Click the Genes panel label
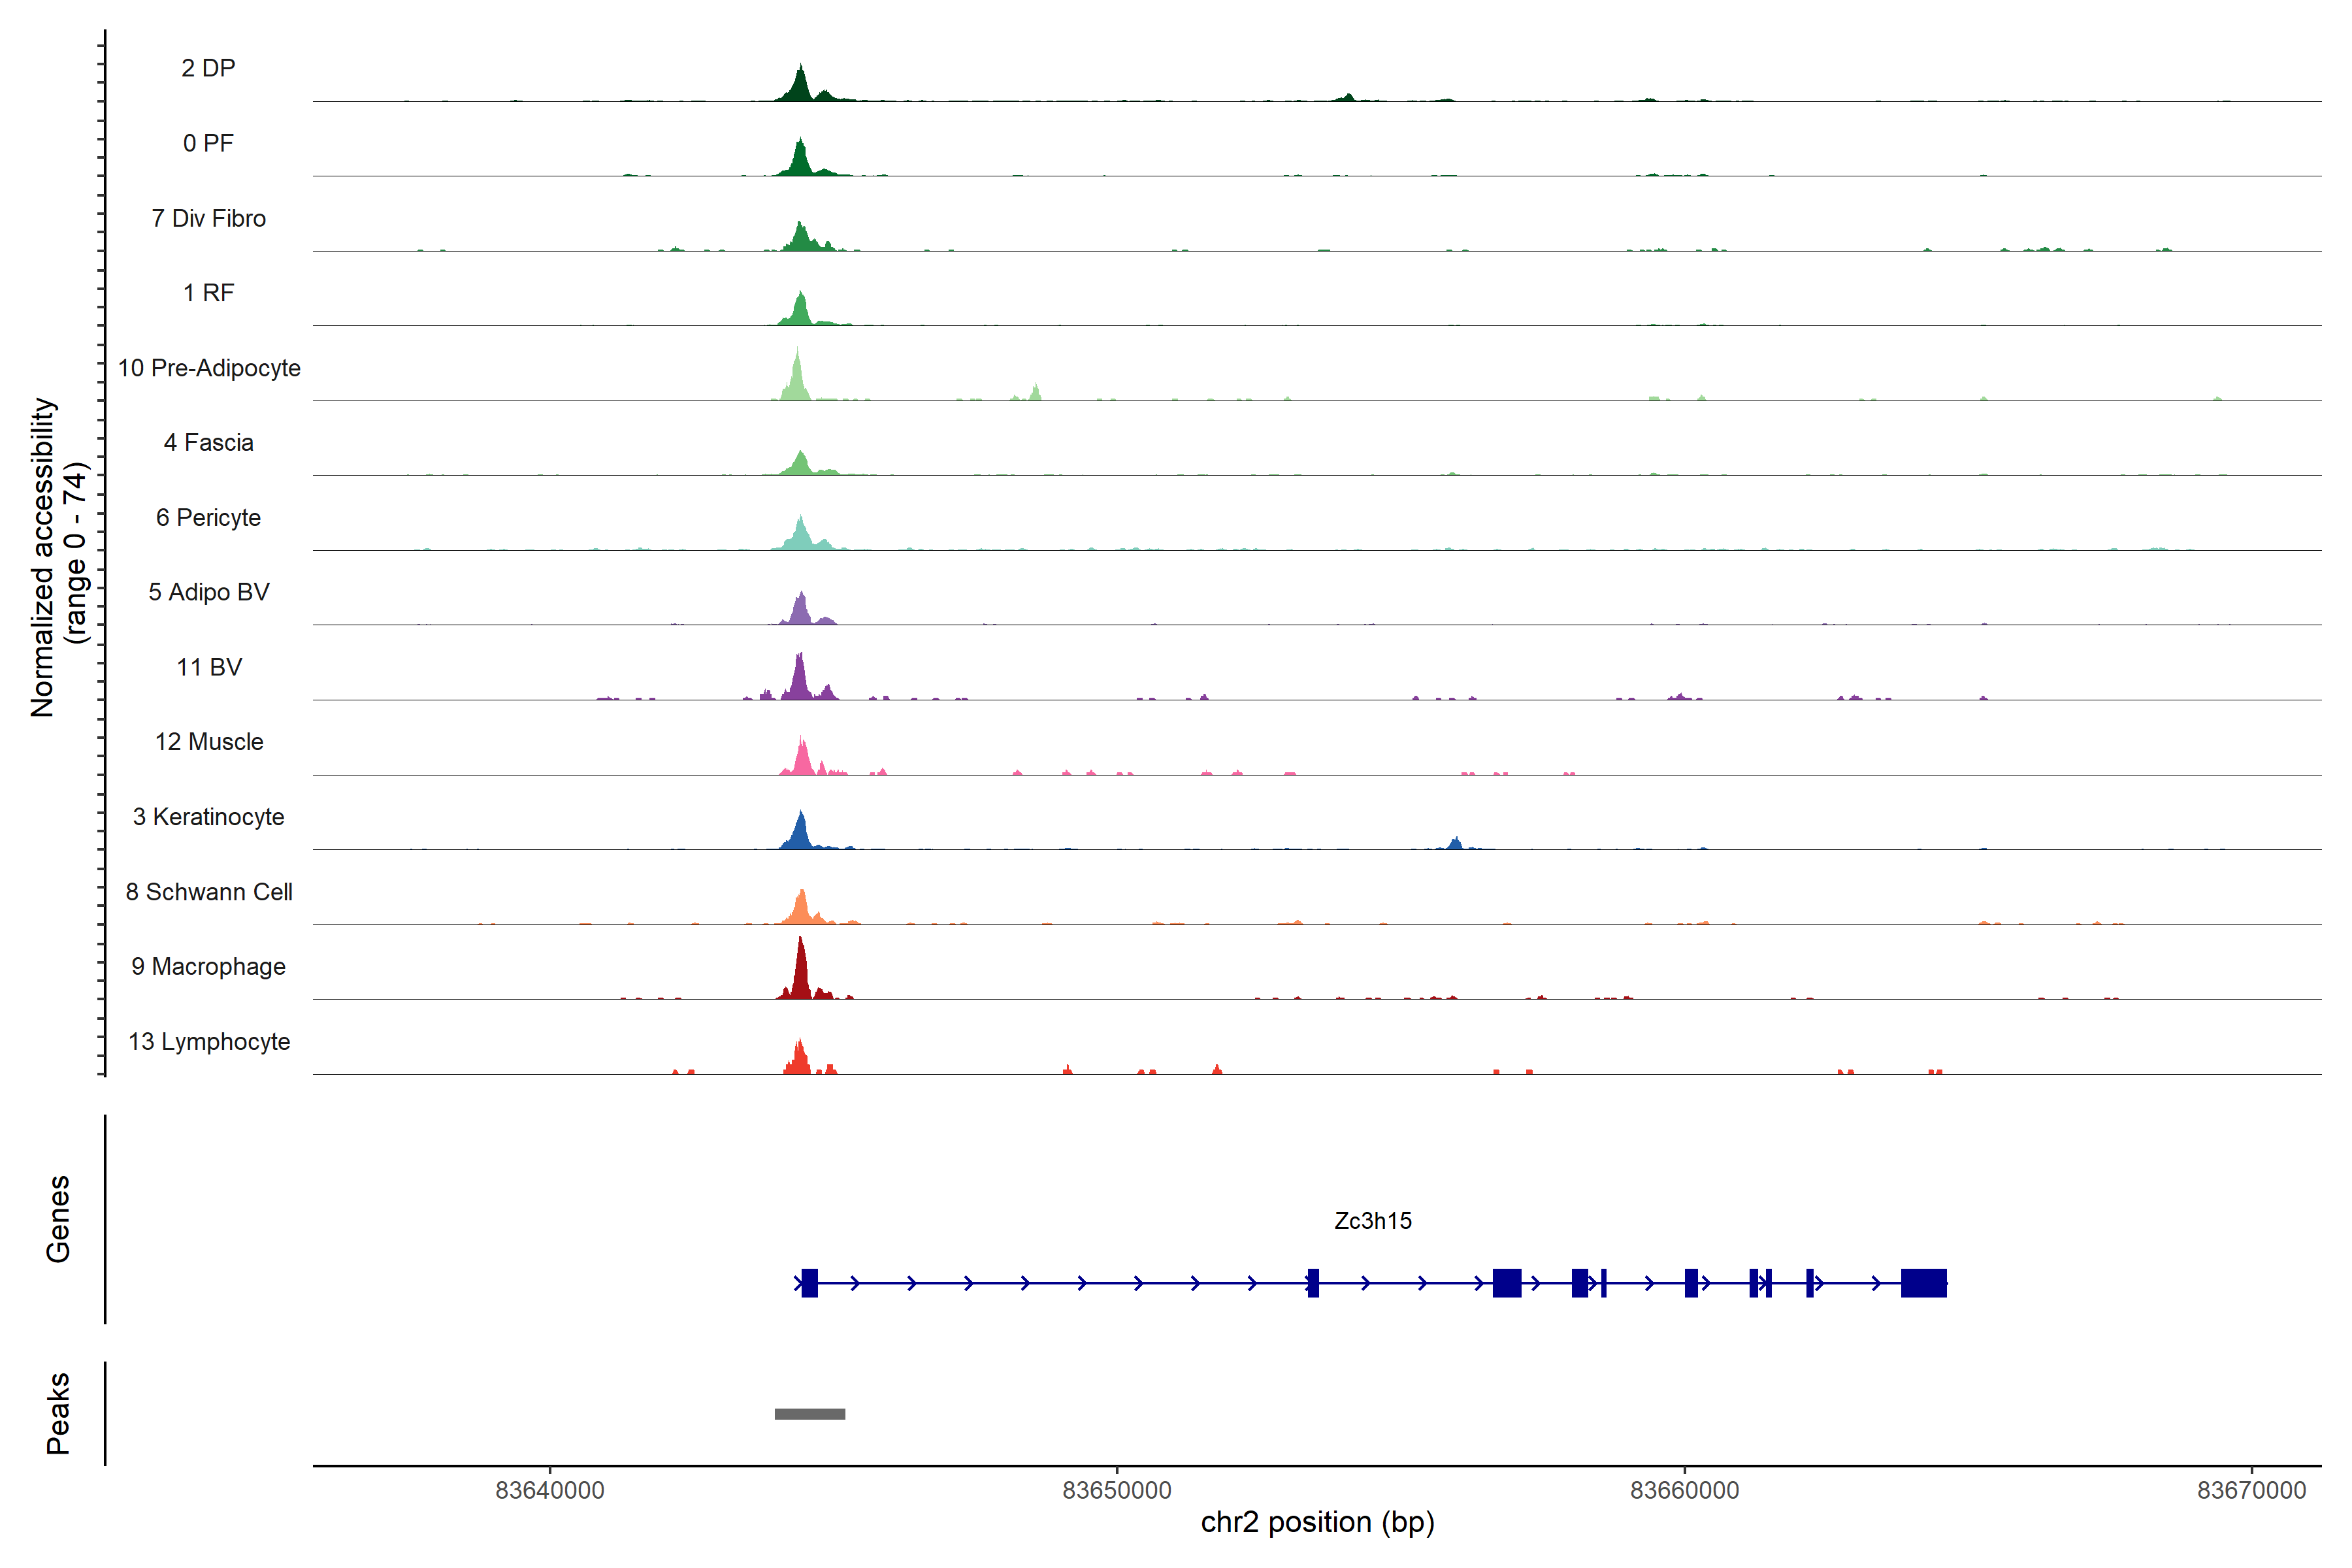This screenshot has width=2352, height=1568. 58,1218
